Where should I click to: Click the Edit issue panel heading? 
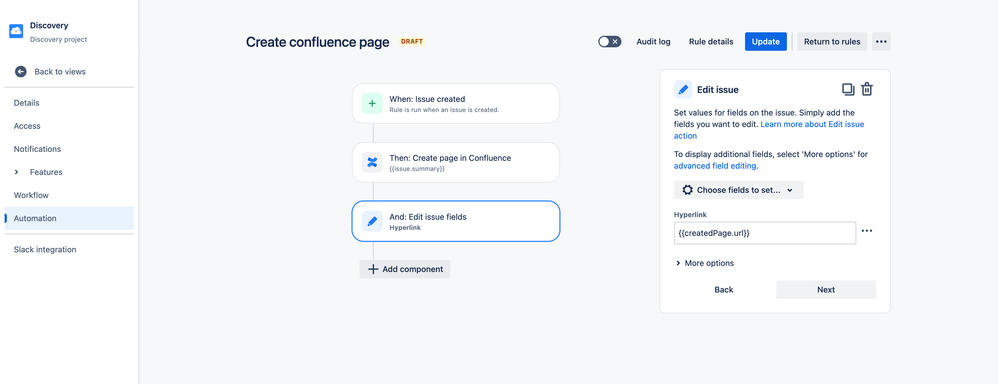pos(718,90)
